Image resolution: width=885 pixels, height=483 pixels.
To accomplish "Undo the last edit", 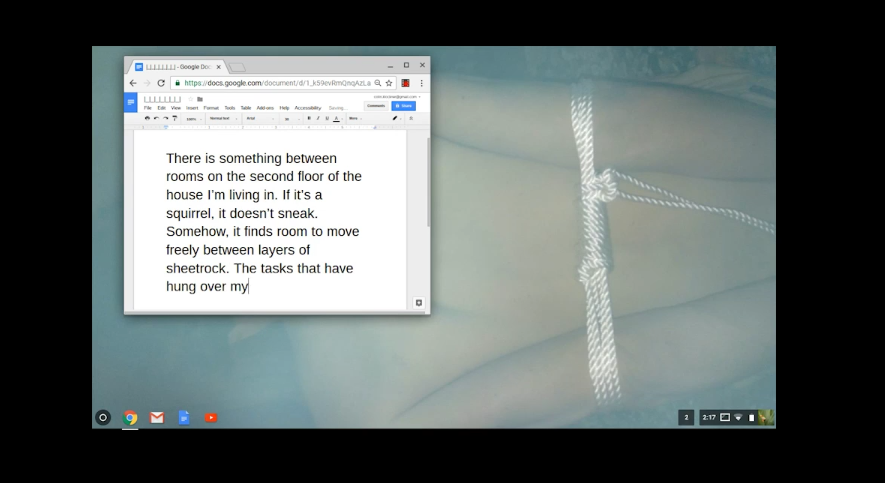I will 156,118.
